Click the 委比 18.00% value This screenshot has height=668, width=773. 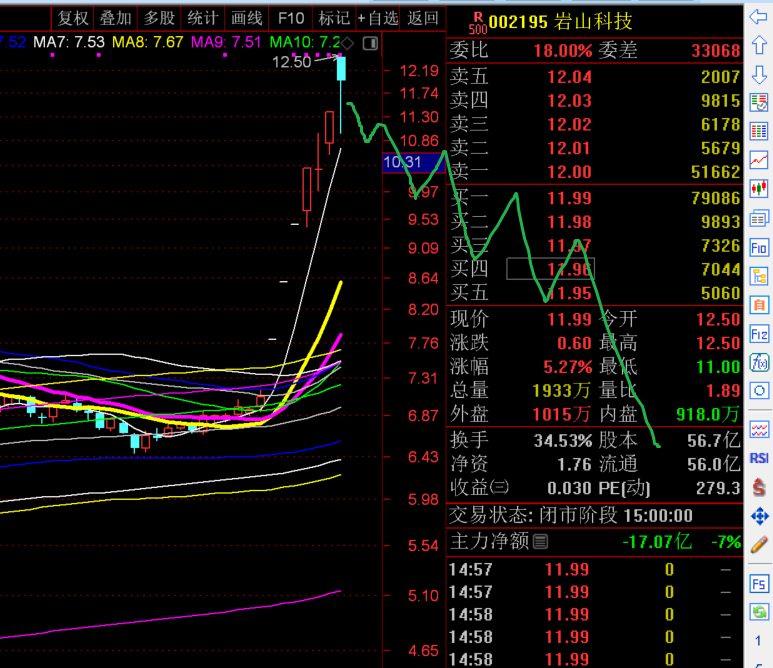click(x=563, y=51)
